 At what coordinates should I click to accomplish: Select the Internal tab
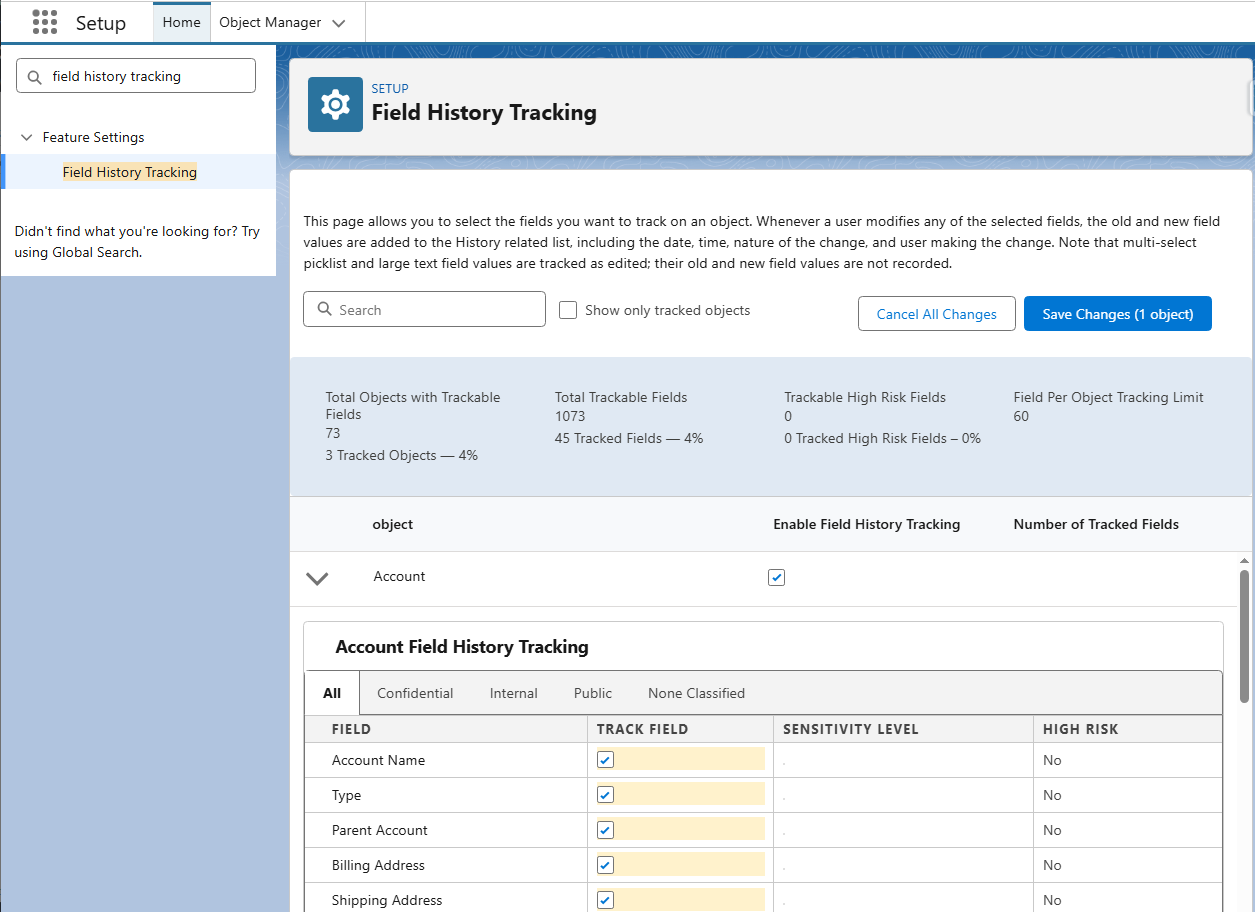pyautogui.click(x=514, y=693)
